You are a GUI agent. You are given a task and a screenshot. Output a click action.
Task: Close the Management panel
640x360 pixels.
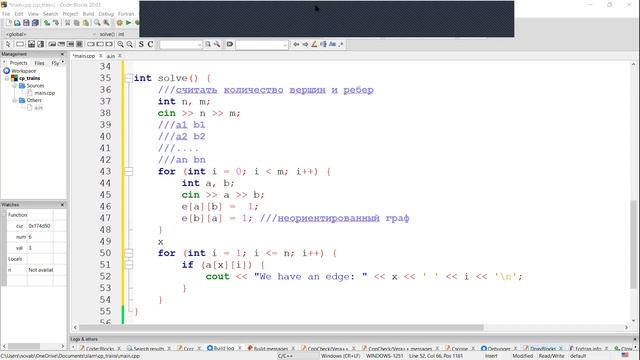(62, 54)
